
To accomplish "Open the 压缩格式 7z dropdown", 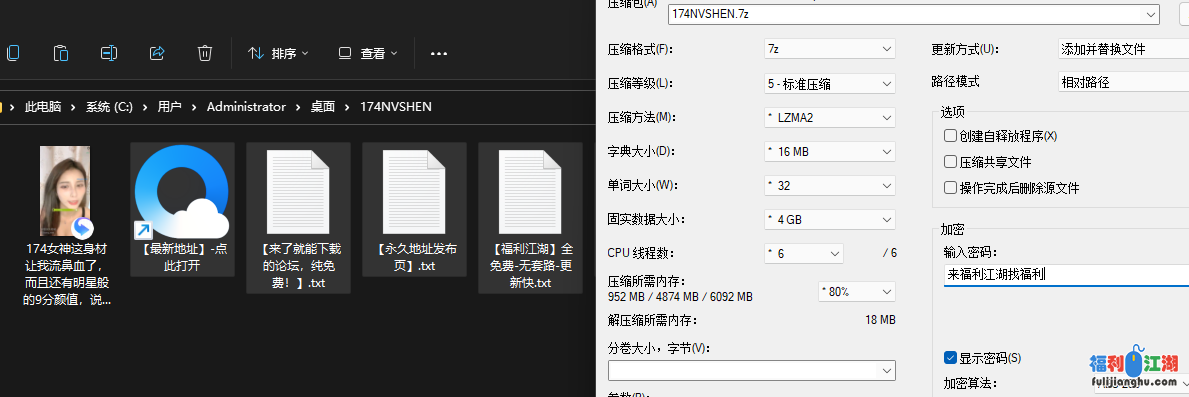I will 830,49.
